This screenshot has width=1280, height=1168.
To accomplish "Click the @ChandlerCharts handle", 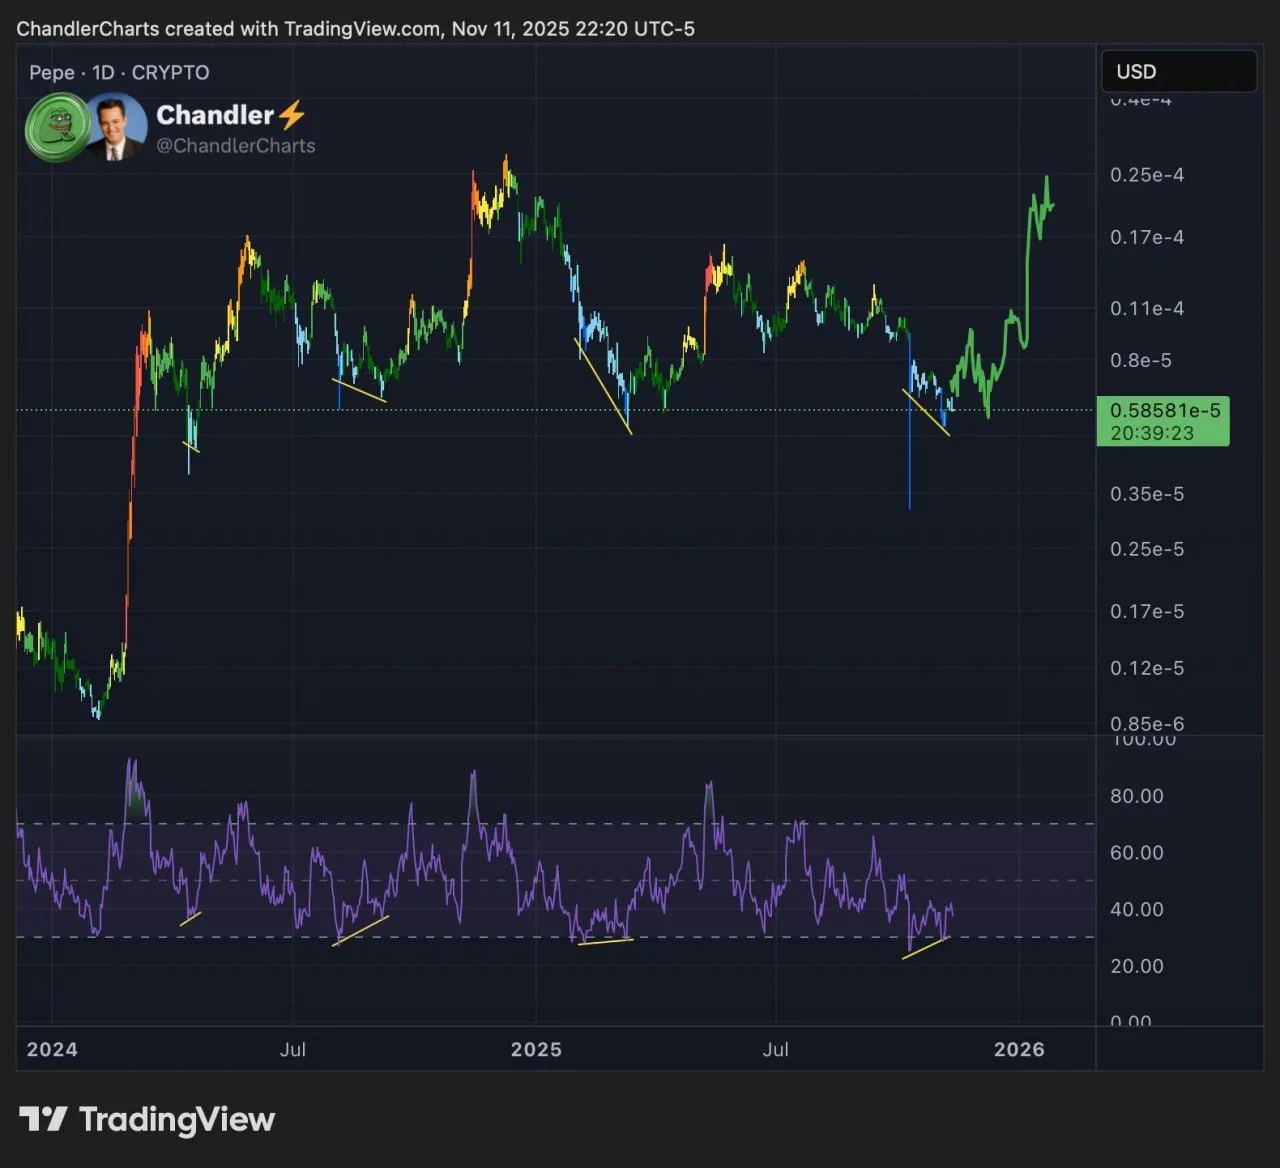I will tap(235, 146).
